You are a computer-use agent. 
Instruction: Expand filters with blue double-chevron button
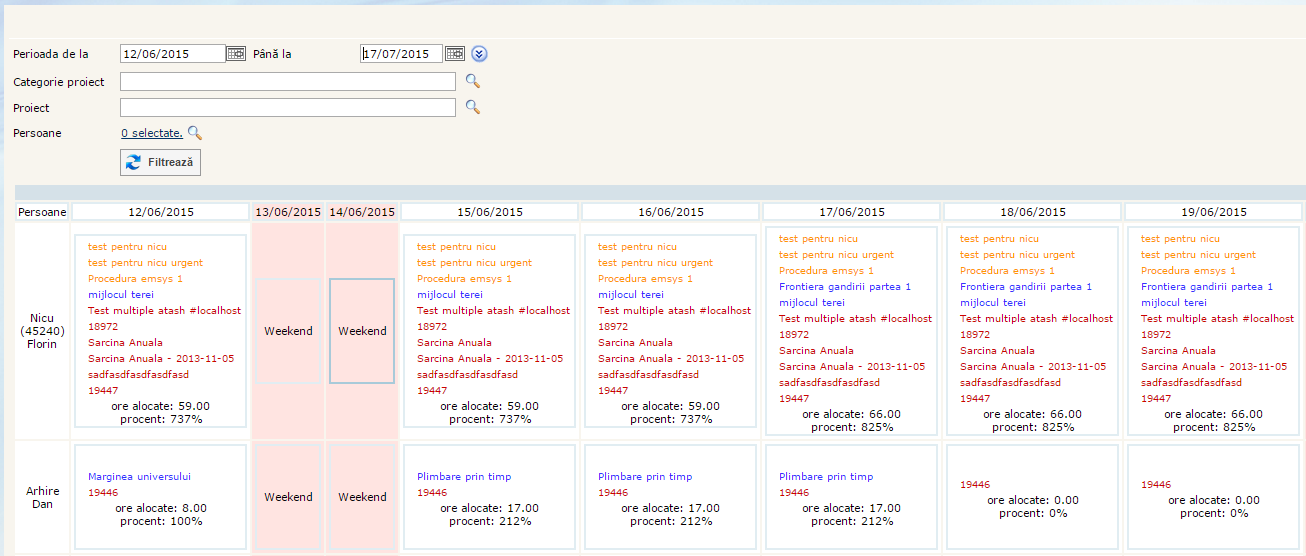point(480,54)
